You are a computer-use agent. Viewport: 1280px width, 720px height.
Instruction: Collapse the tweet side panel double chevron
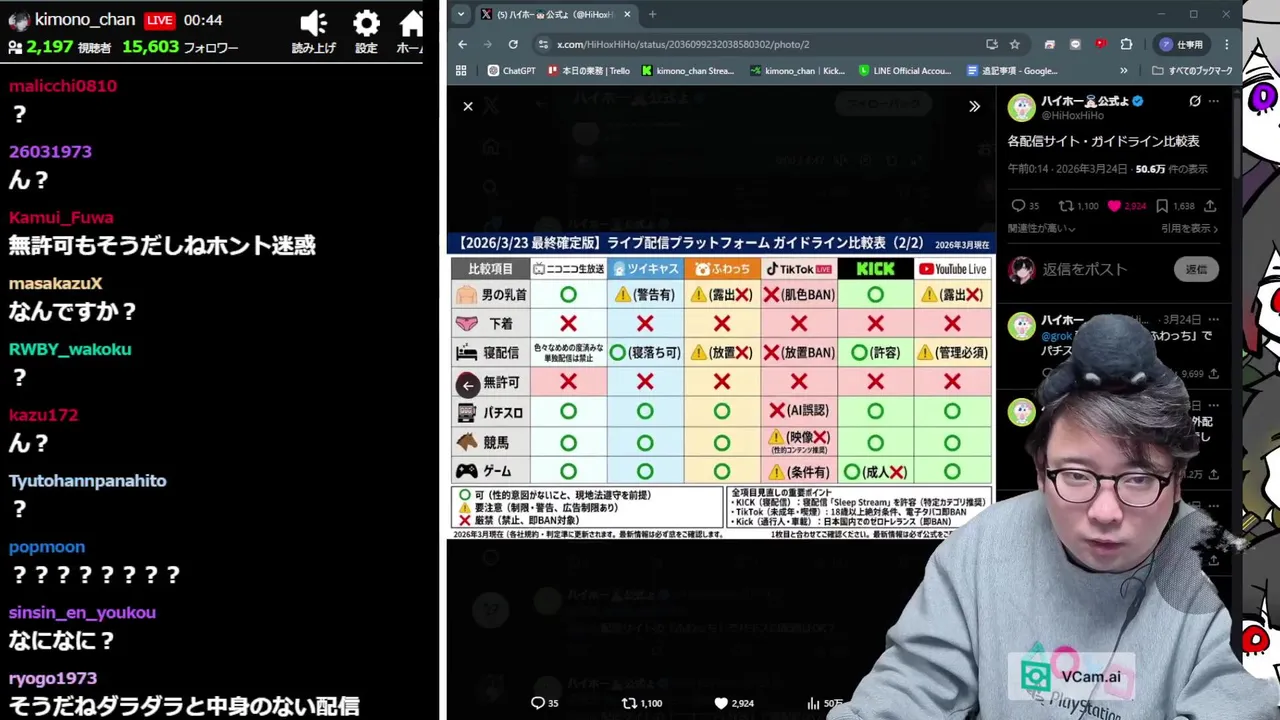974,106
